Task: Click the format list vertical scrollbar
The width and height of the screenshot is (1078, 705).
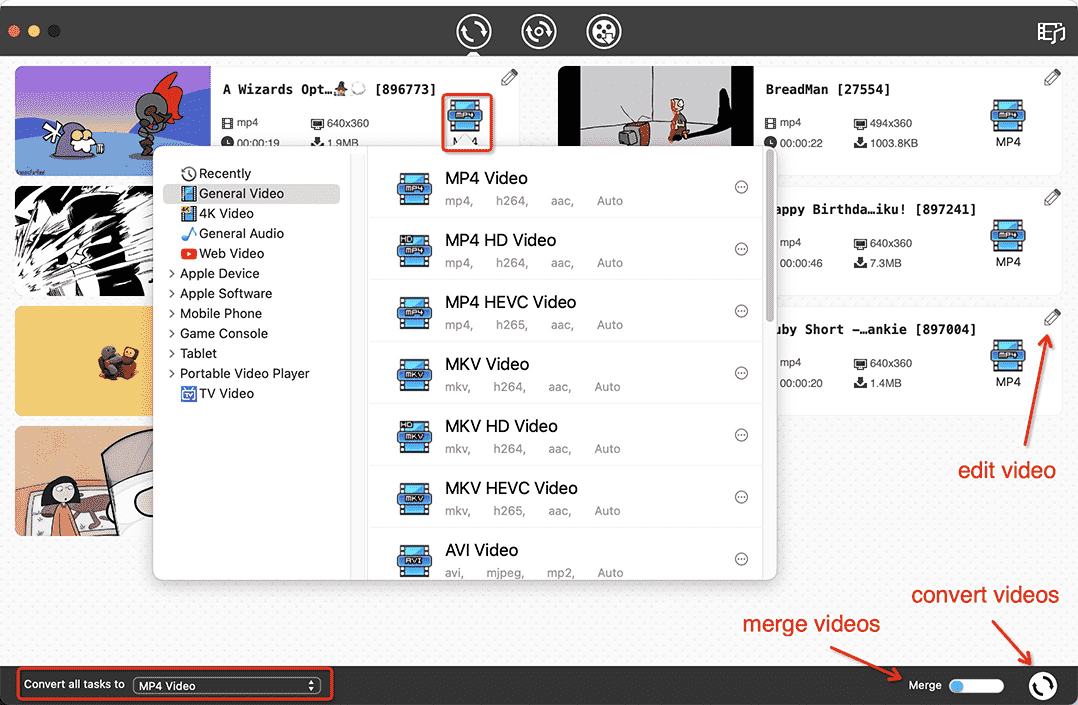Action: coord(770,236)
